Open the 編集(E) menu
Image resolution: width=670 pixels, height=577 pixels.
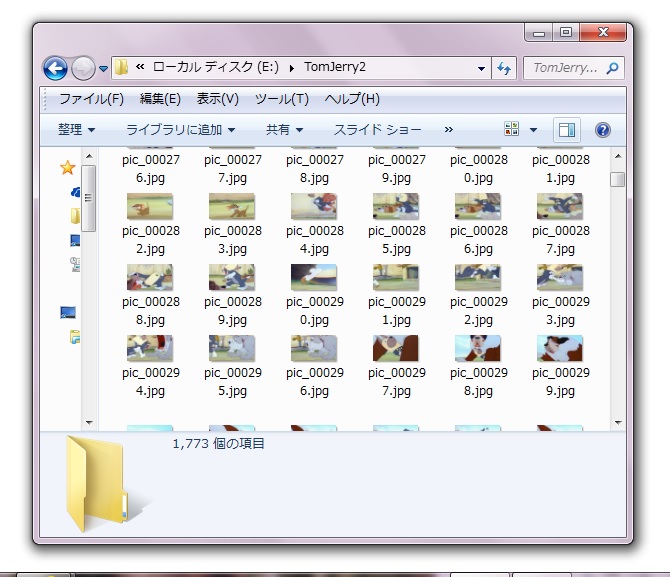pyautogui.click(x=160, y=99)
